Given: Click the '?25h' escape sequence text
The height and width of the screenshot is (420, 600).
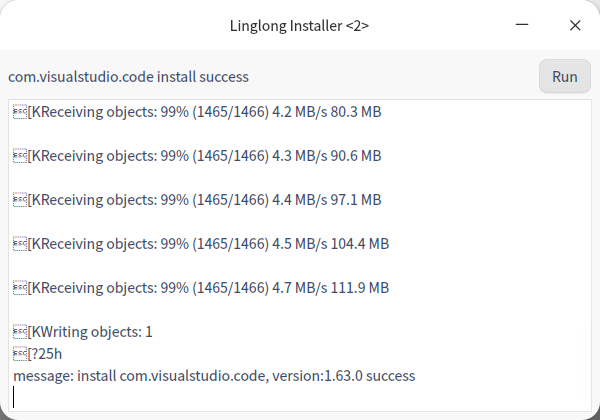Looking at the screenshot, I should point(49,354).
